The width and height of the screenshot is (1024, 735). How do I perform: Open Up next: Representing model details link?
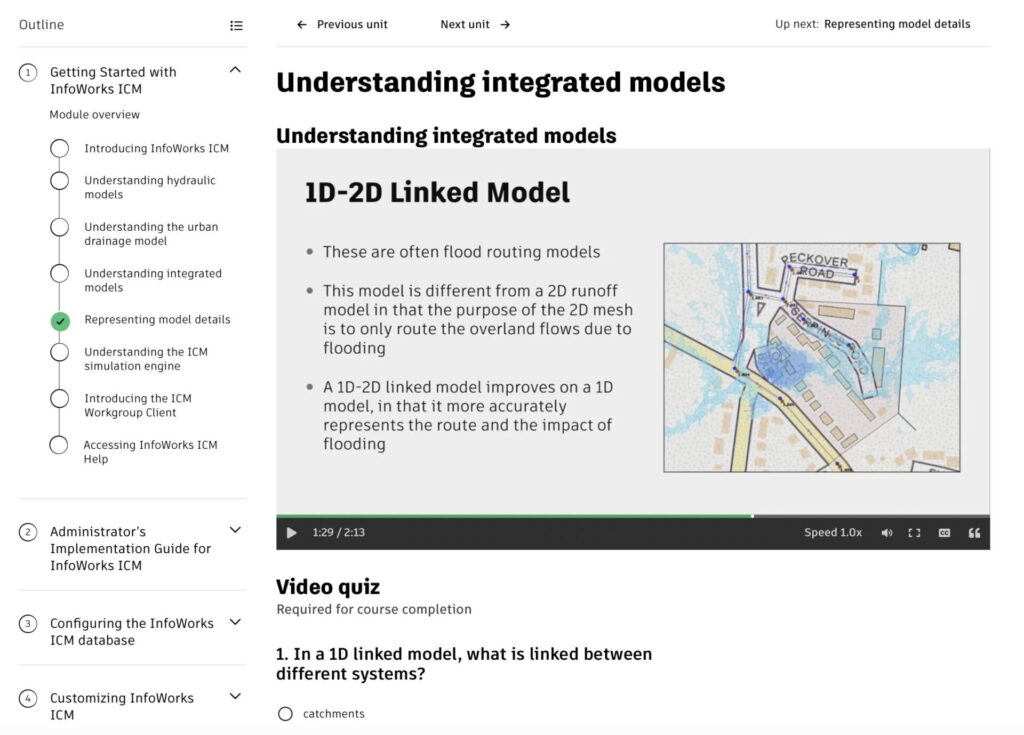[897, 24]
